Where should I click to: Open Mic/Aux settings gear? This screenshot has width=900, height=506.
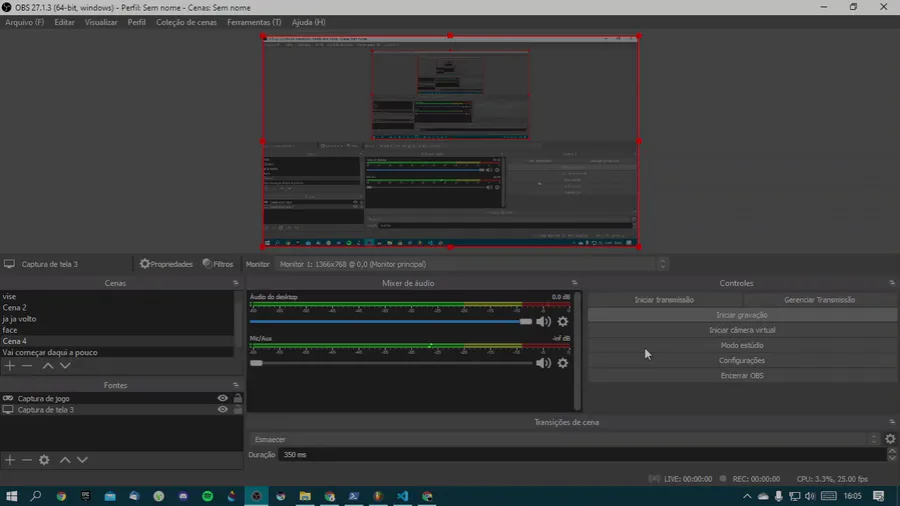[563, 363]
